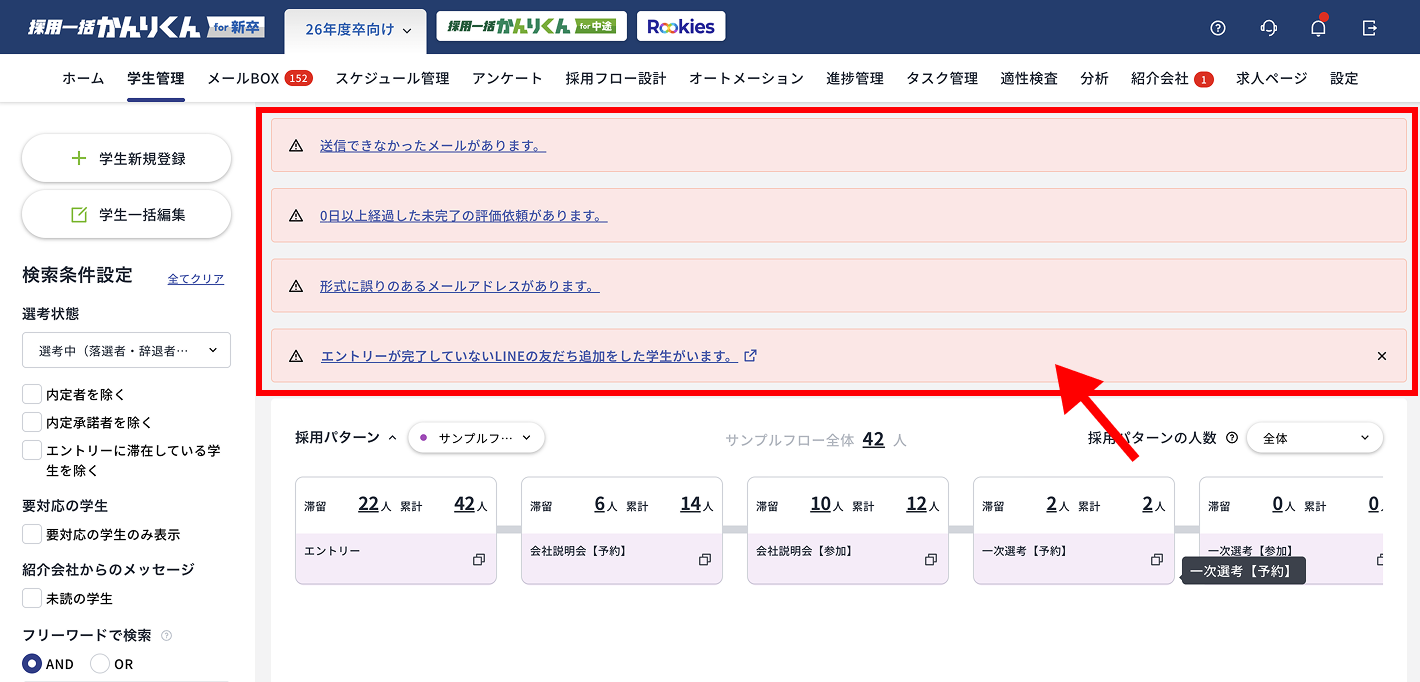
Task: Click the support headset icon
Action: point(1268,28)
